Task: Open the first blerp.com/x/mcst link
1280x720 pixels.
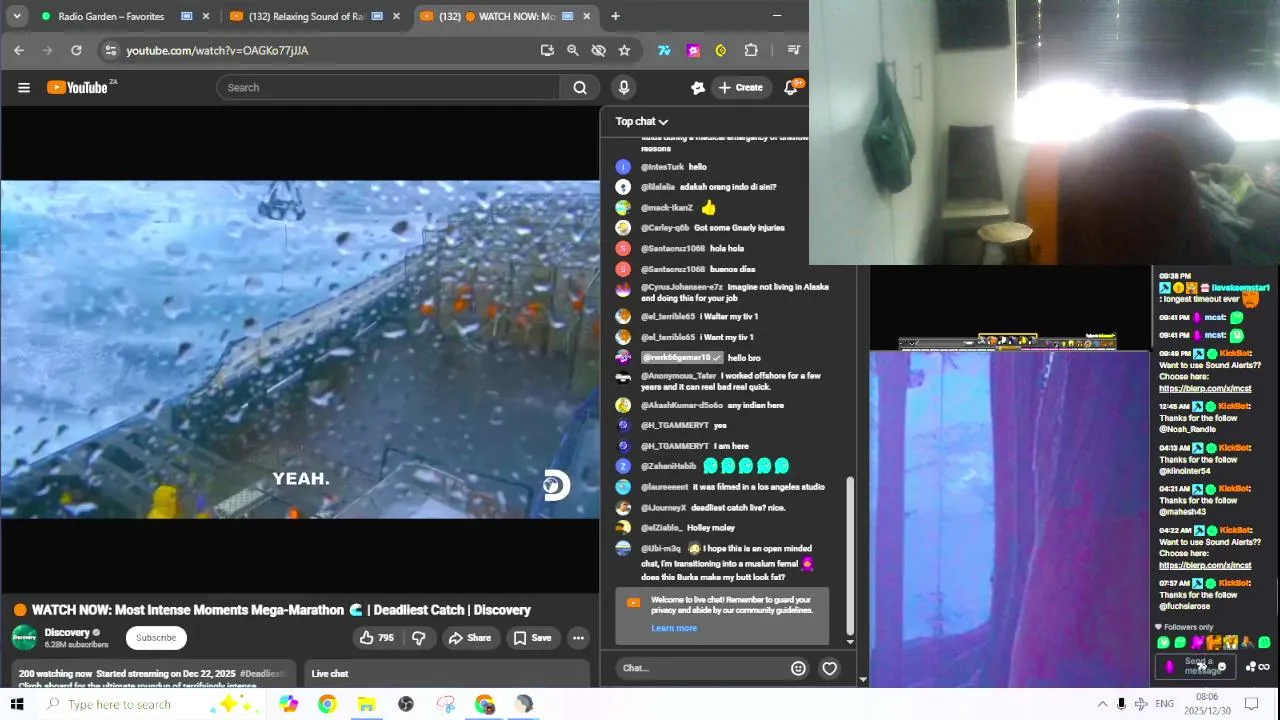Action: pyautogui.click(x=1205, y=389)
